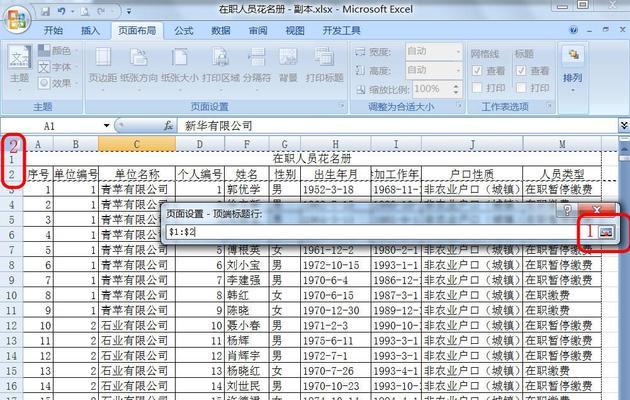This screenshot has height=400, width=630.
Task: Click the date cell 1972-7-1
Action: (x=335, y=356)
